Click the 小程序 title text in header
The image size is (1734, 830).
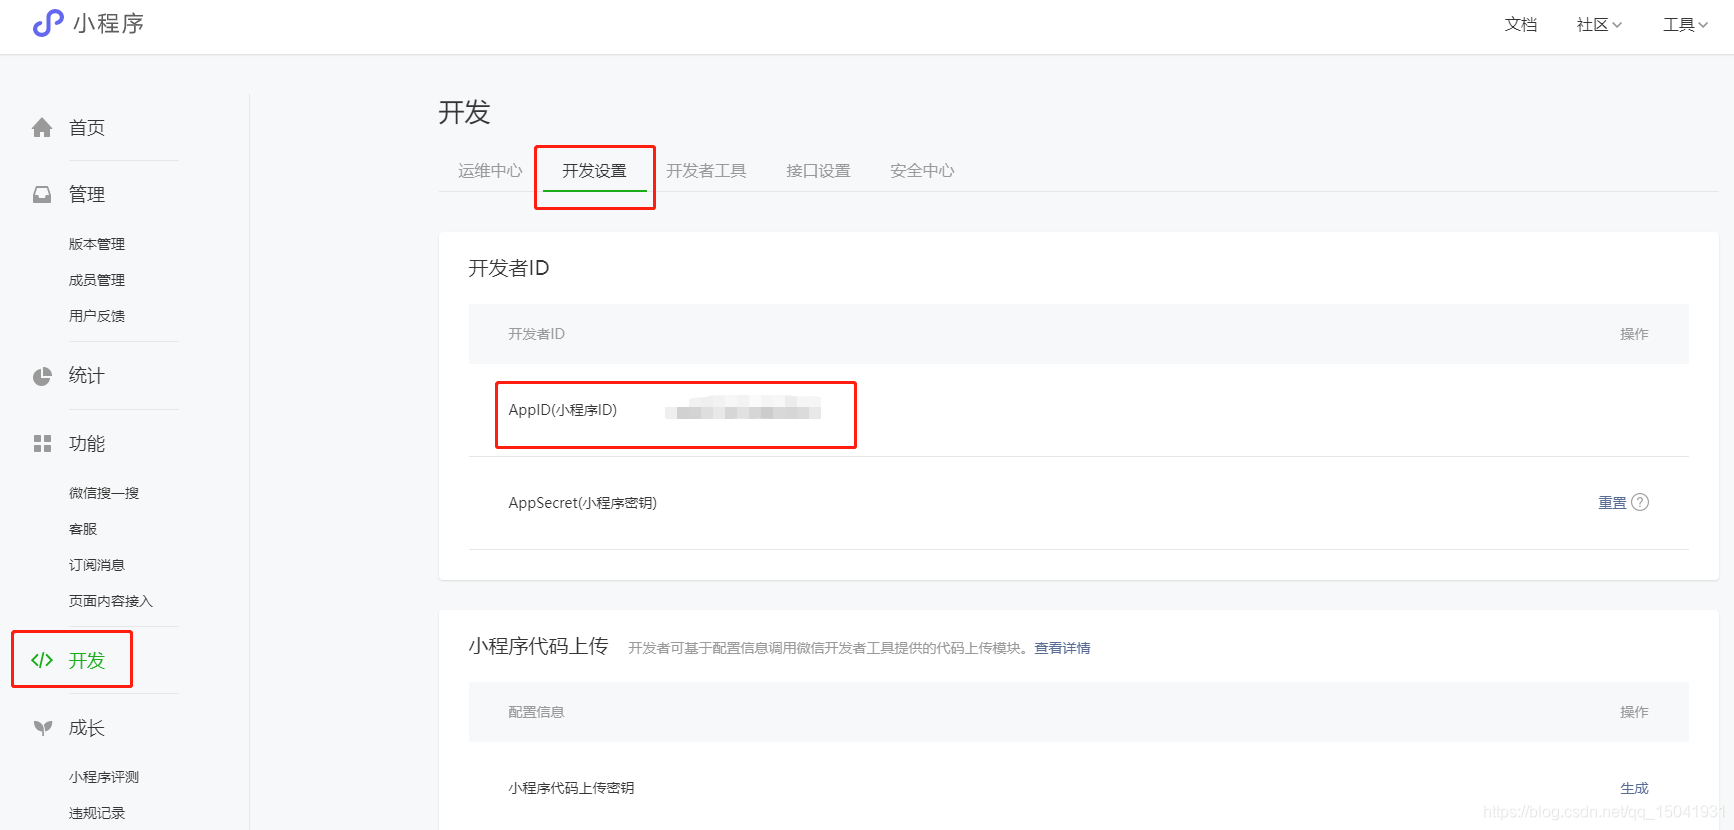click(x=108, y=23)
